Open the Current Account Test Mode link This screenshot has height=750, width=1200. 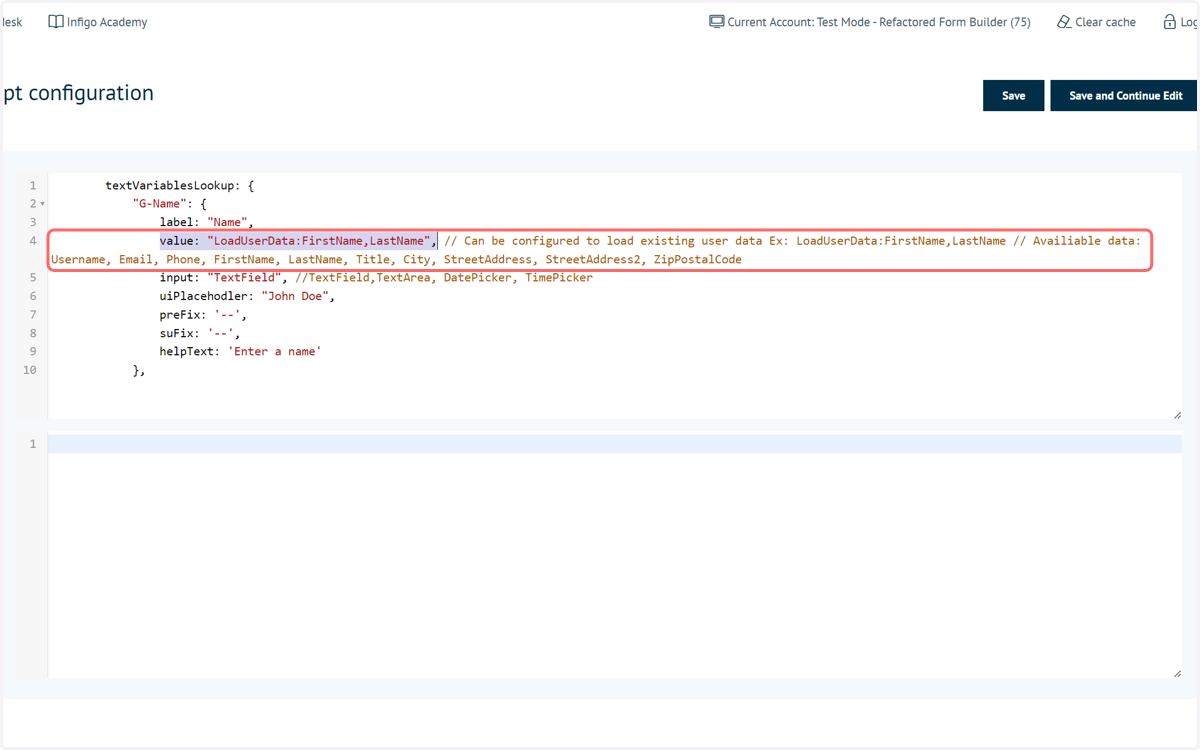(870, 22)
